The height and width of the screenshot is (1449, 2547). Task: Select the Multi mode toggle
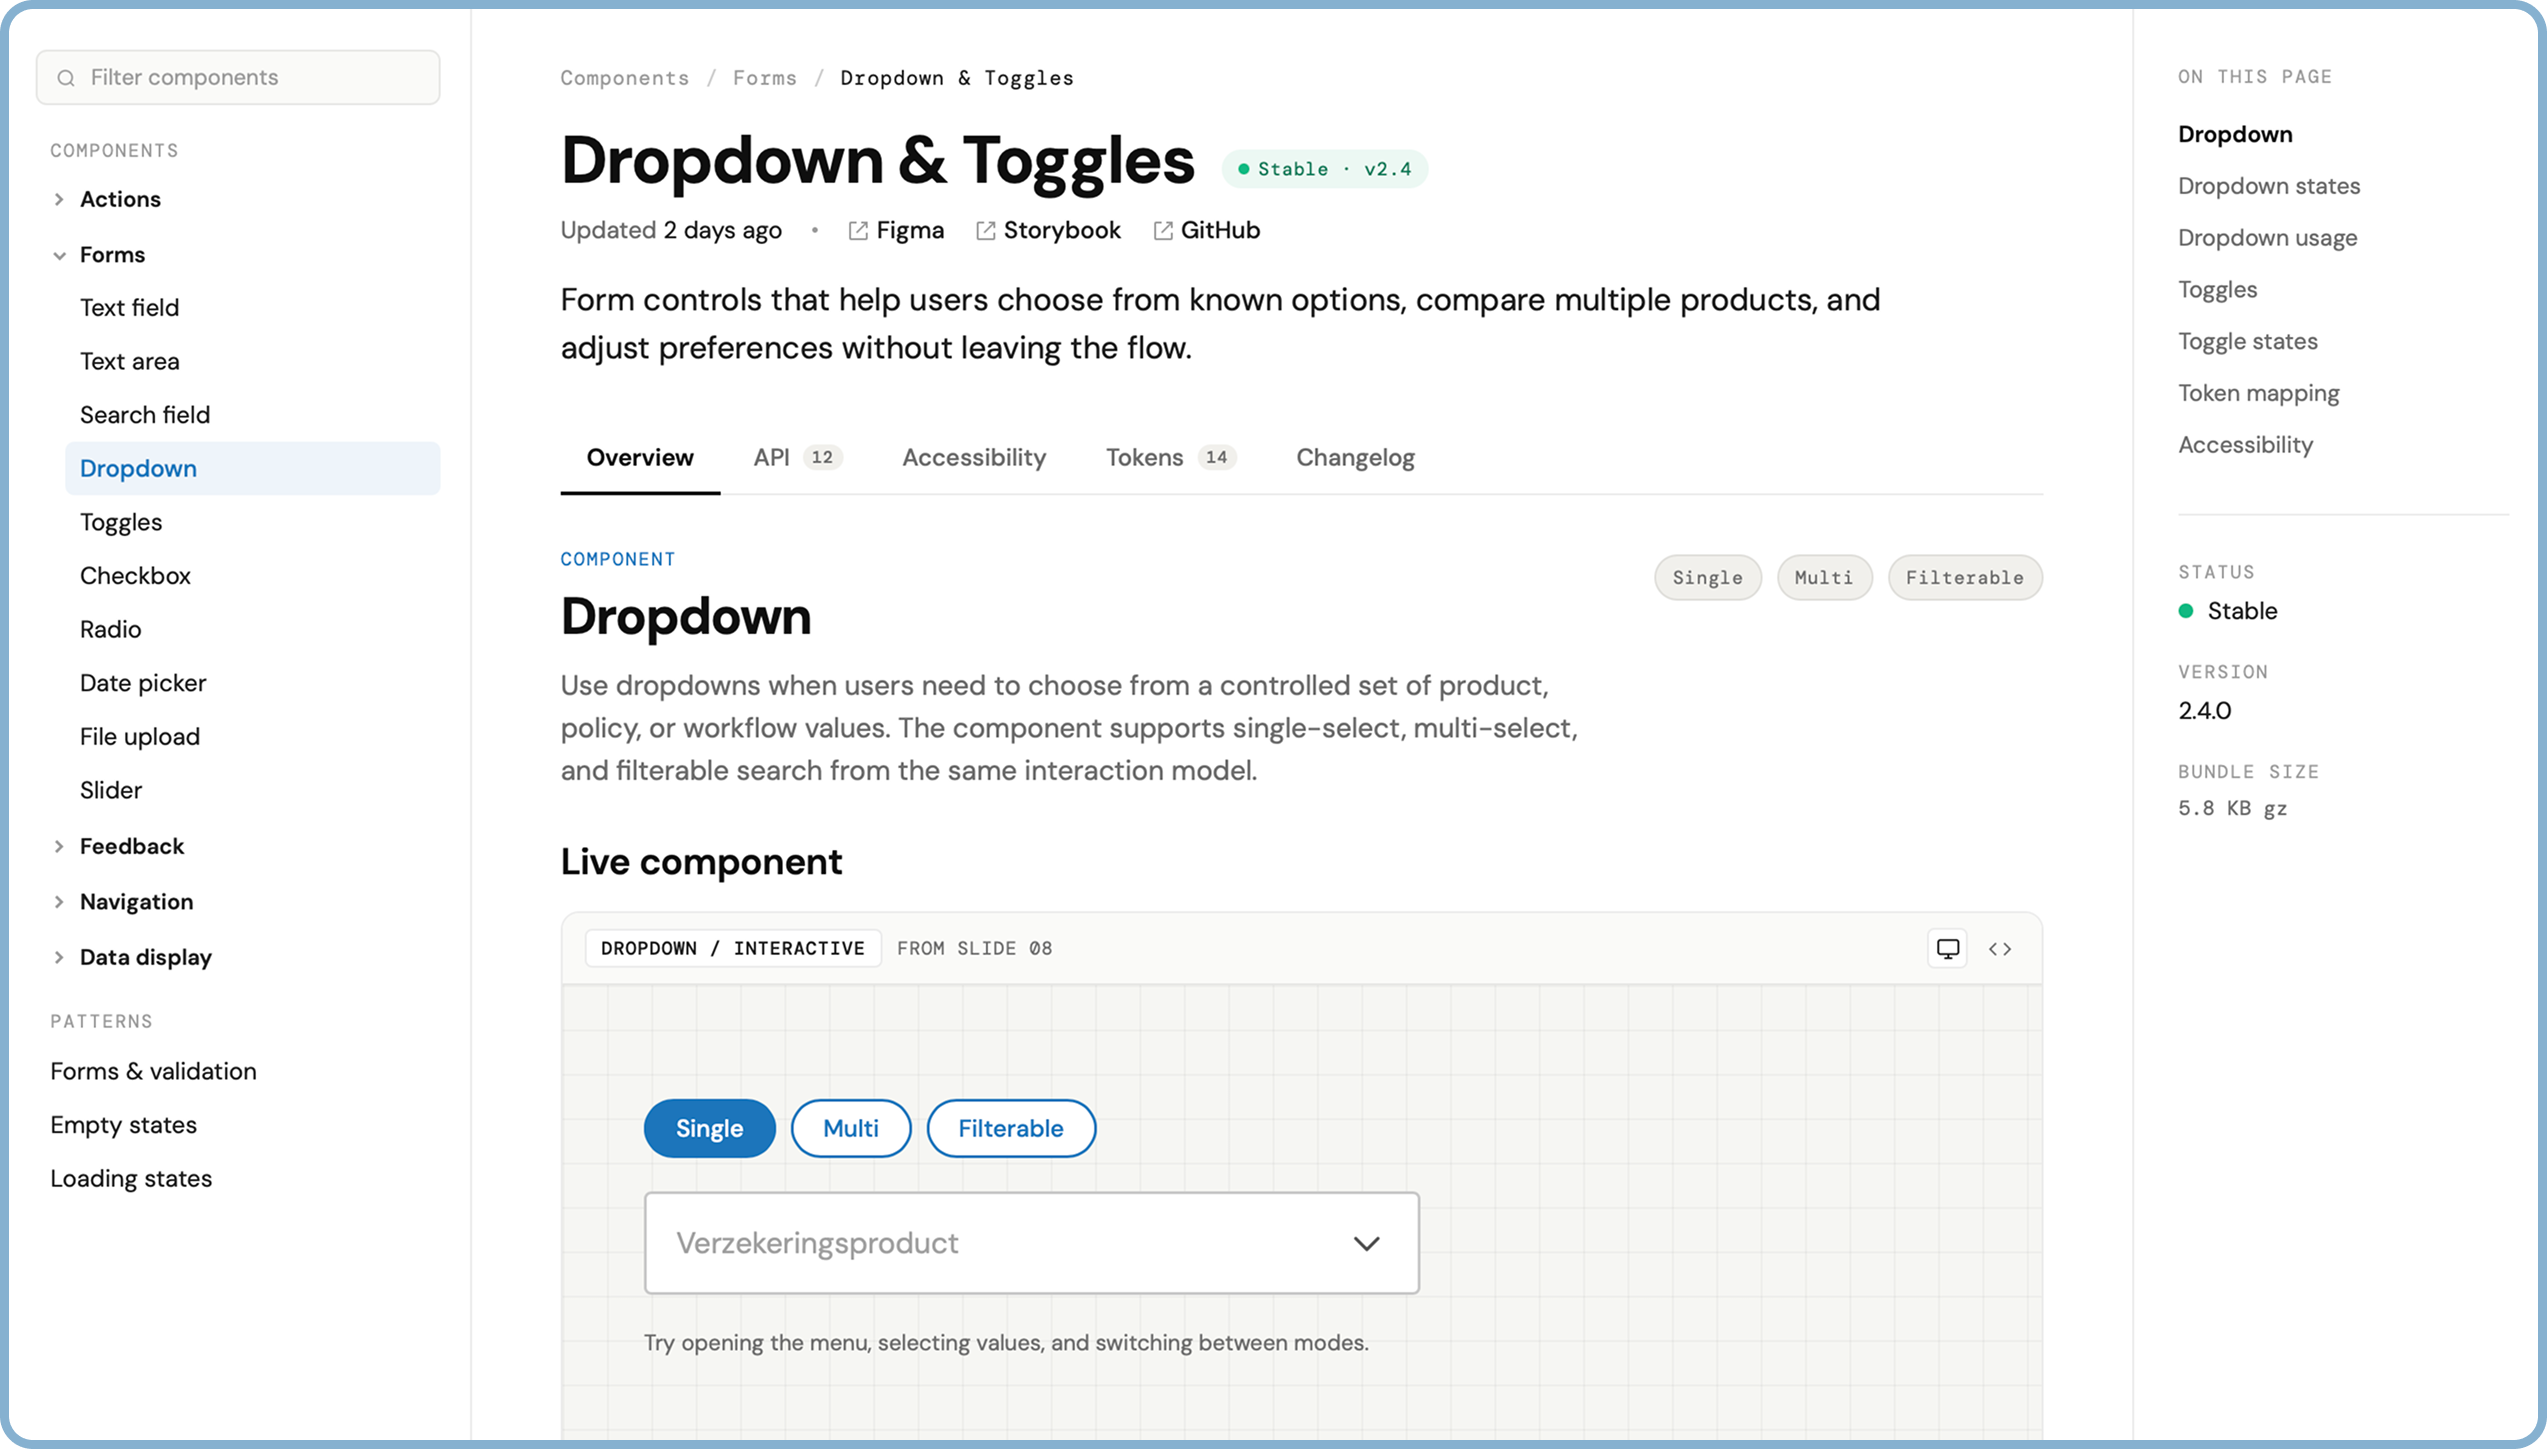click(850, 1128)
